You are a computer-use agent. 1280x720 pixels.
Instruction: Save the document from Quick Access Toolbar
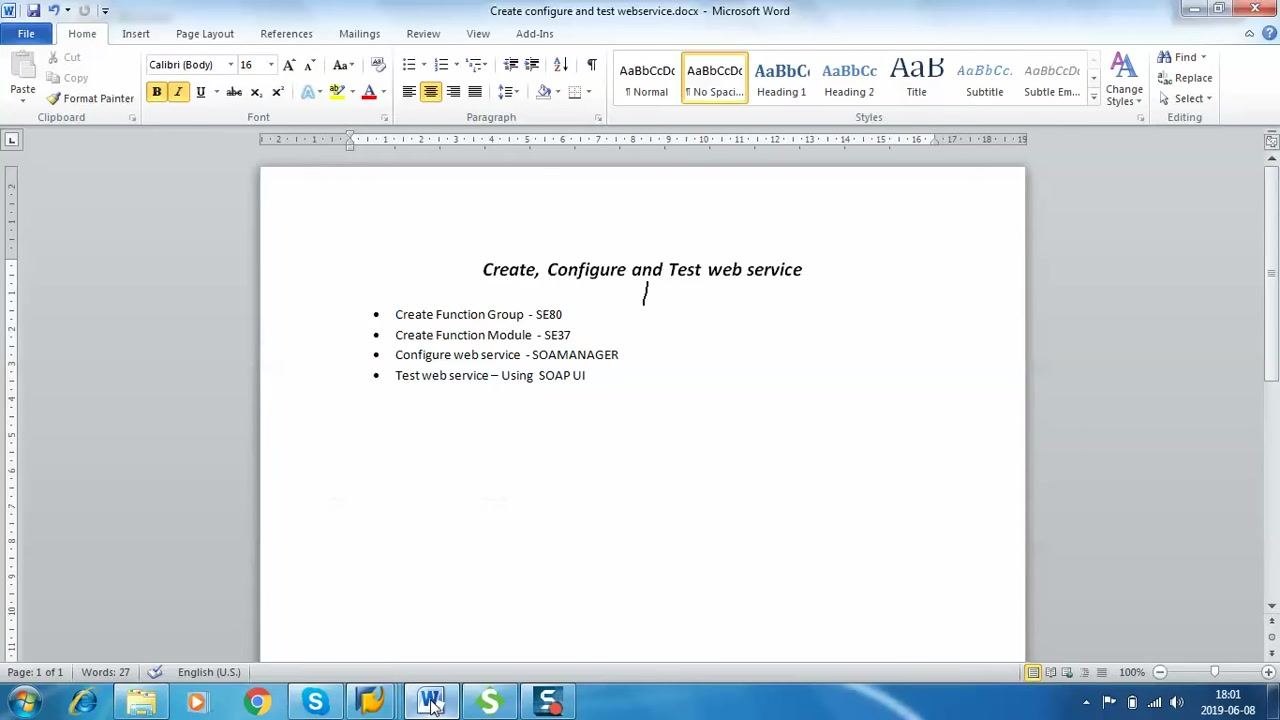click(33, 11)
